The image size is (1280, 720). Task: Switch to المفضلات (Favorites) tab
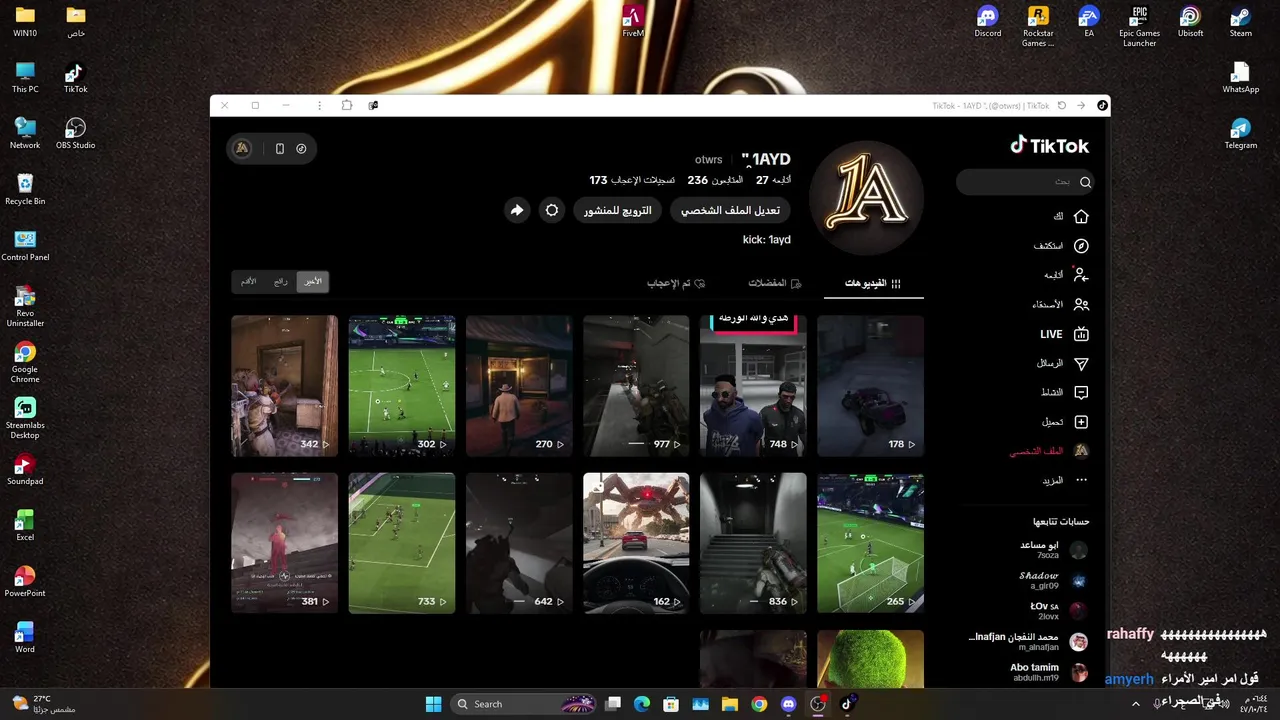click(775, 283)
